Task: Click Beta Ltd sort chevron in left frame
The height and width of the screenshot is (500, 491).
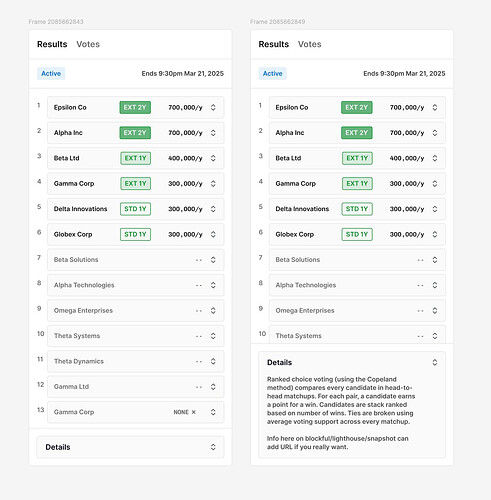Action: click(213, 158)
